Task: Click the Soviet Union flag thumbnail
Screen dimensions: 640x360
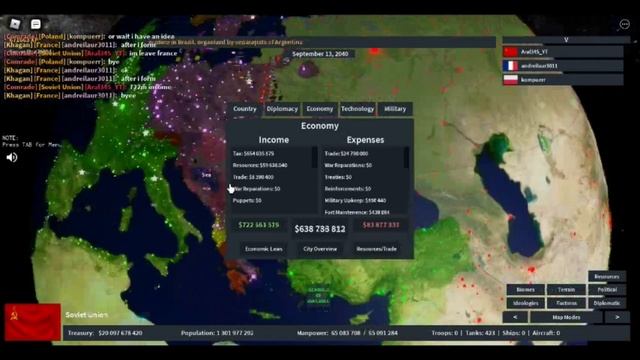Action: tap(33, 322)
